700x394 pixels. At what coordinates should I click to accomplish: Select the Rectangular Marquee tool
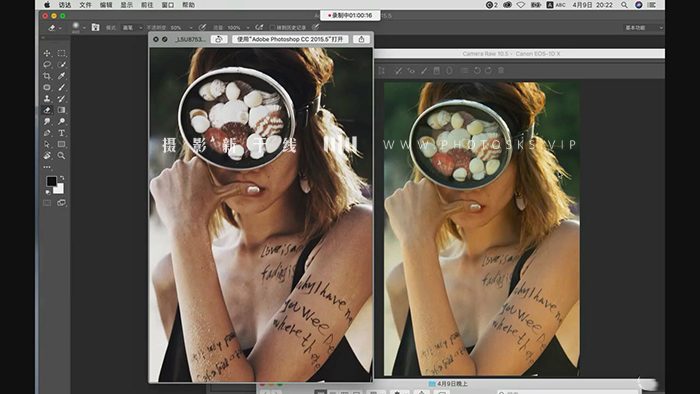[x=62, y=53]
